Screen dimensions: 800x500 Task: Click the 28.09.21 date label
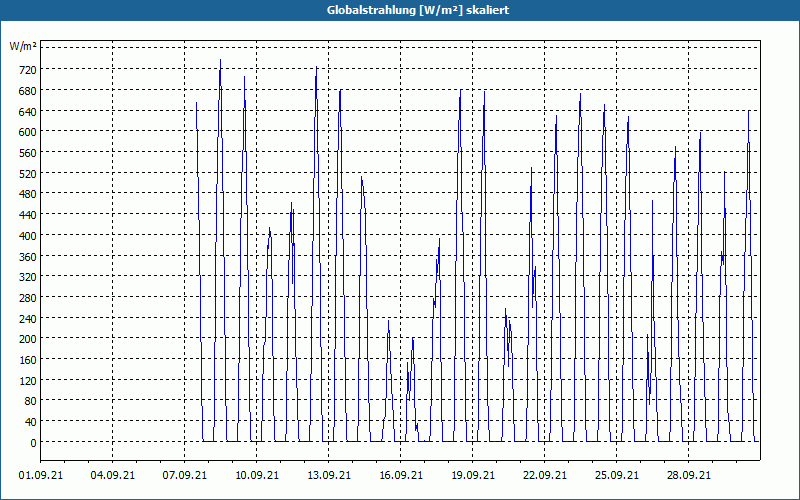(688, 476)
